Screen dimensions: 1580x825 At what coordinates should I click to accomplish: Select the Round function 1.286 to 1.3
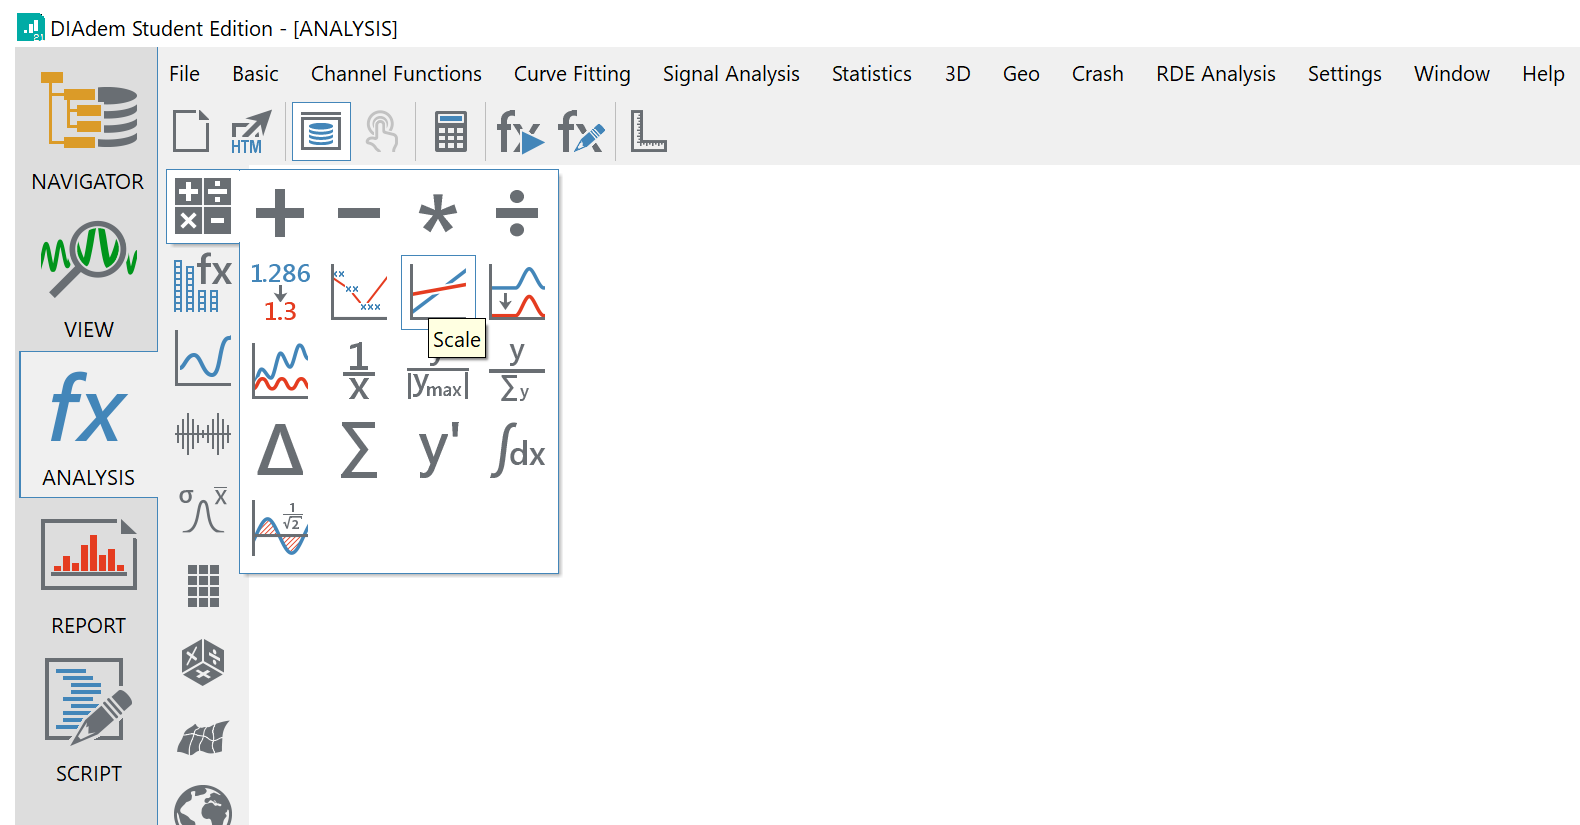(280, 292)
